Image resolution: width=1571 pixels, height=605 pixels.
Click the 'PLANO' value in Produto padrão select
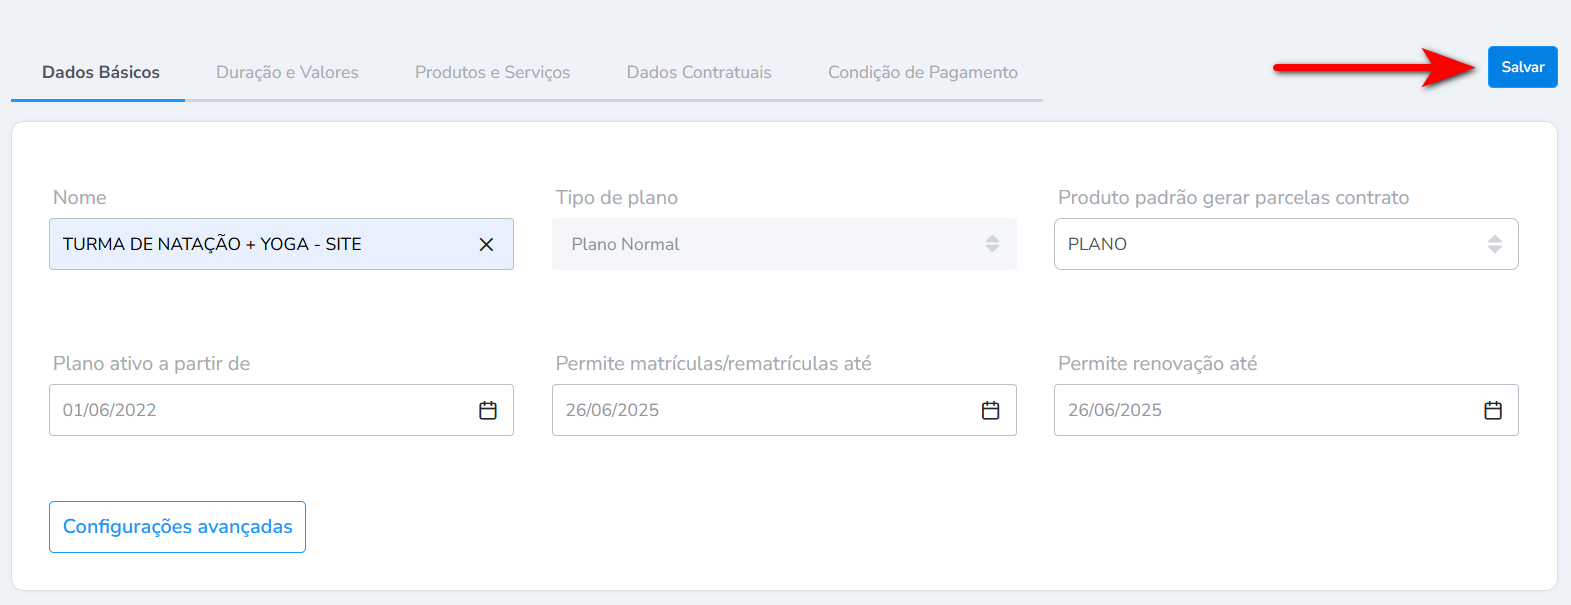point(1097,244)
